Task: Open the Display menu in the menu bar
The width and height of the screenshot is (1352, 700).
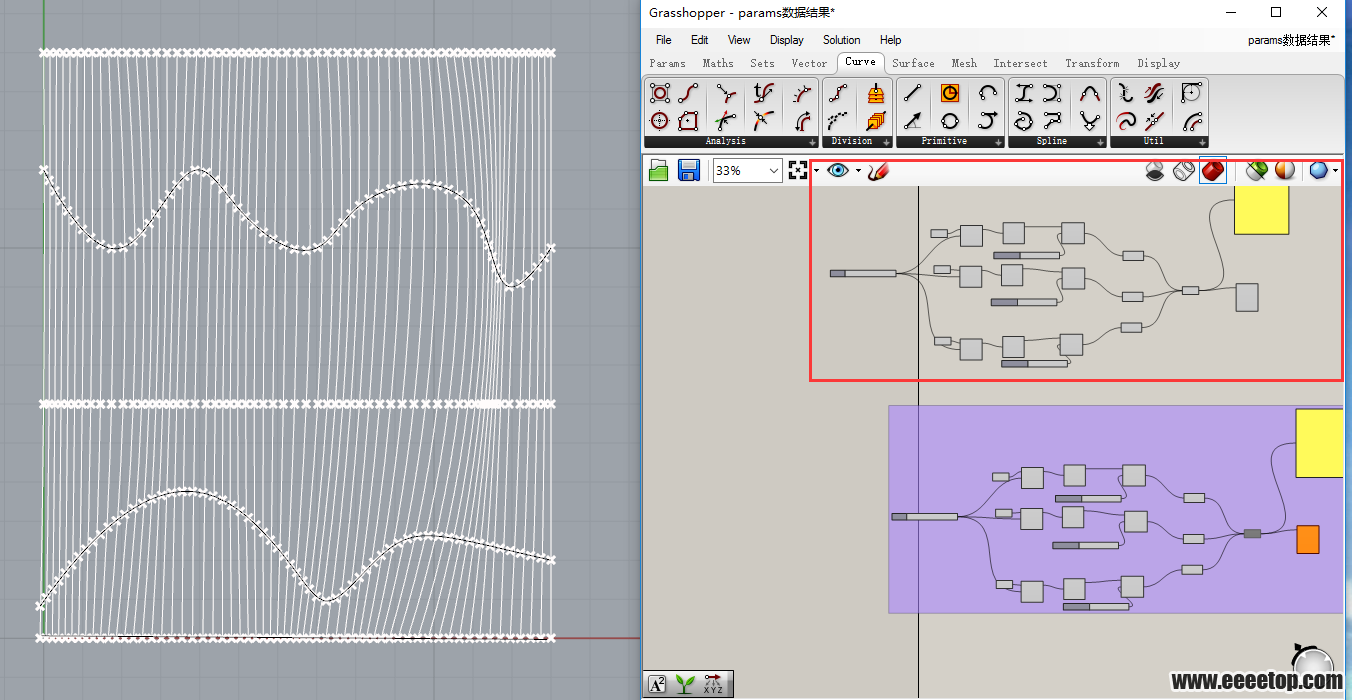Action: tap(787, 40)
